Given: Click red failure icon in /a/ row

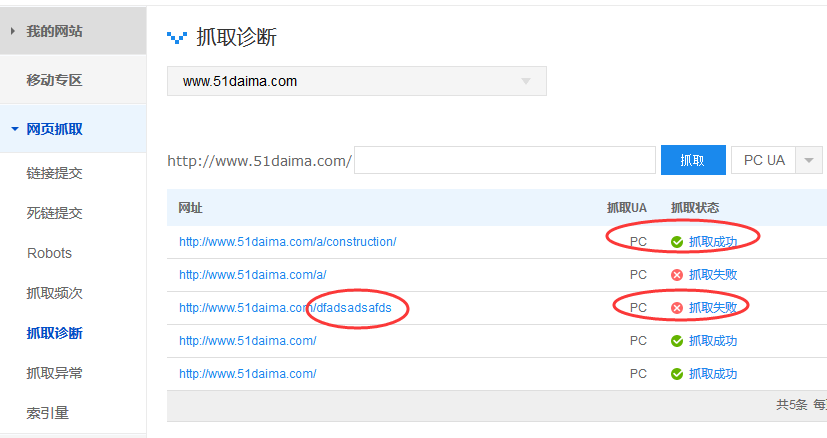Looking at the screenshot, I should pos(677,275).
